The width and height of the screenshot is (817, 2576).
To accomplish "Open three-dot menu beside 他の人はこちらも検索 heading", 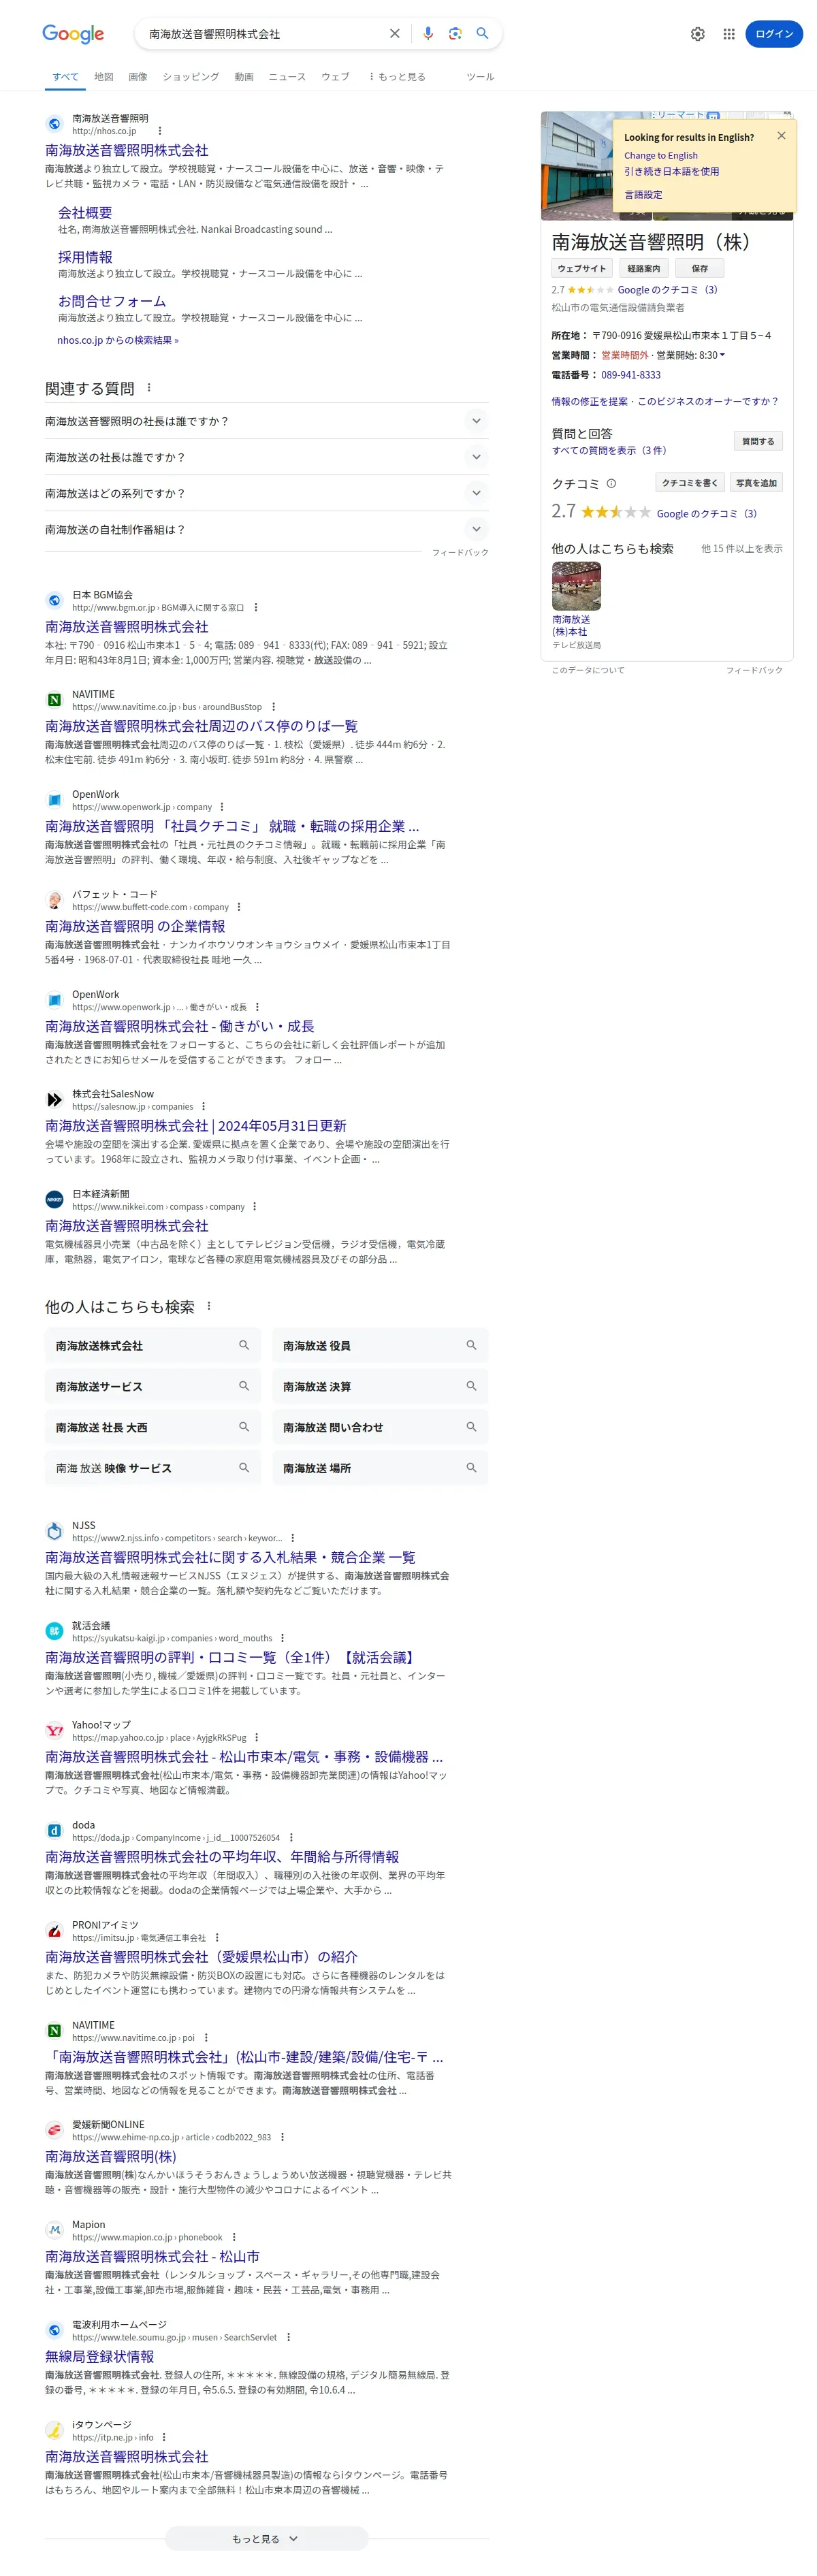I will click(x=209, y=1306).
